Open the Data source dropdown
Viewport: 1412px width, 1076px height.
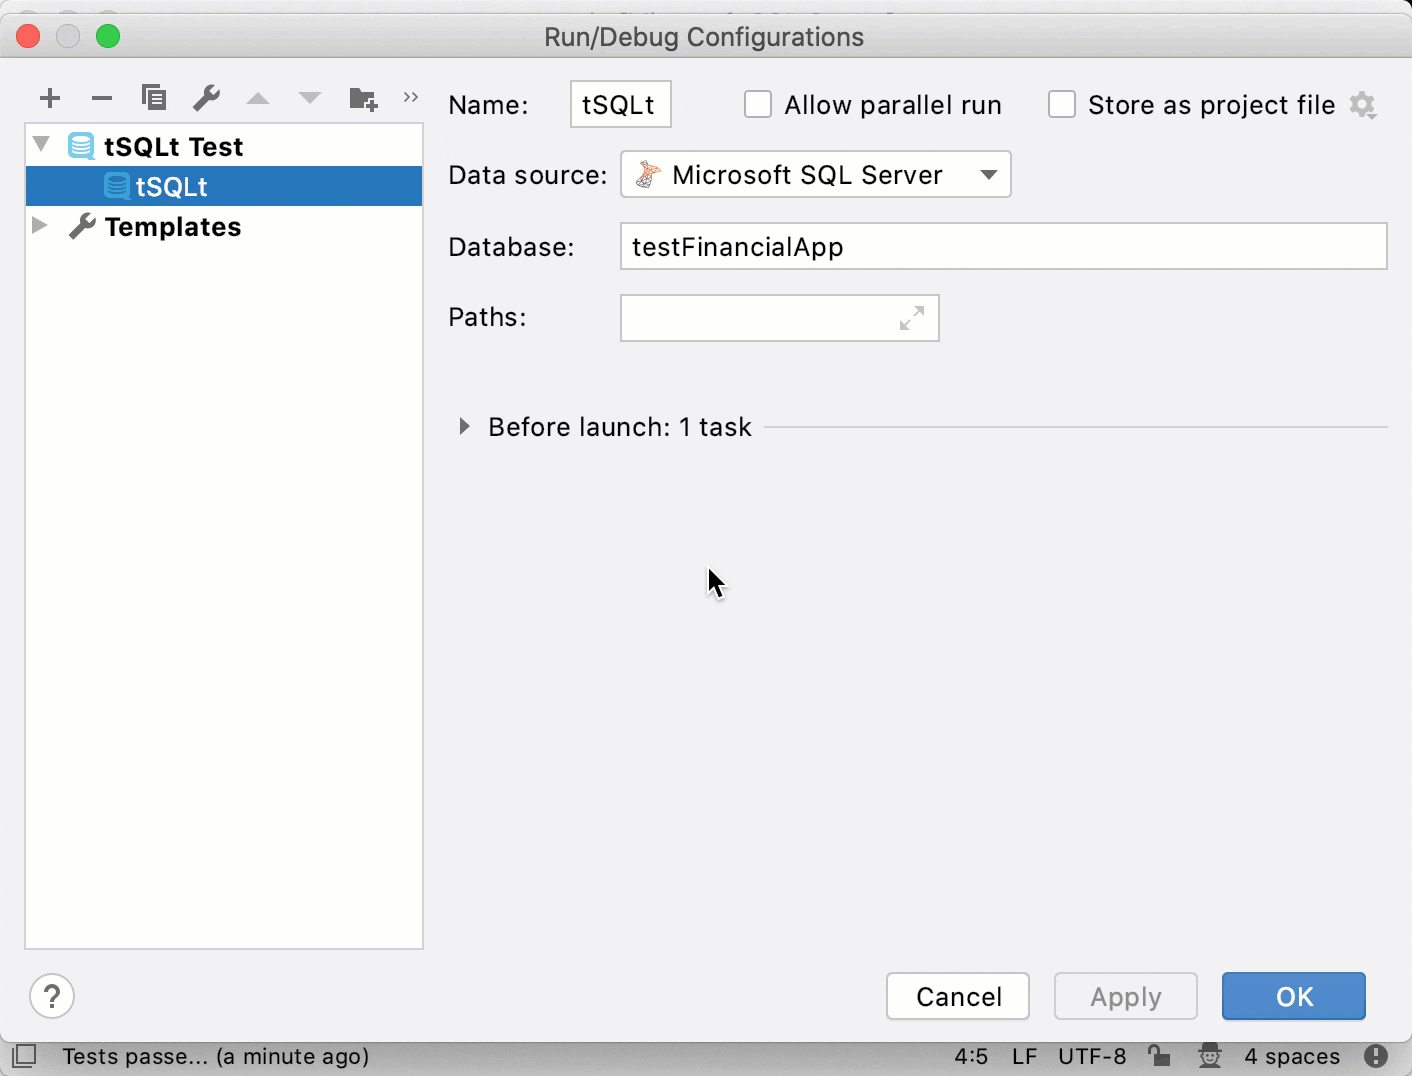pos(988,174)
